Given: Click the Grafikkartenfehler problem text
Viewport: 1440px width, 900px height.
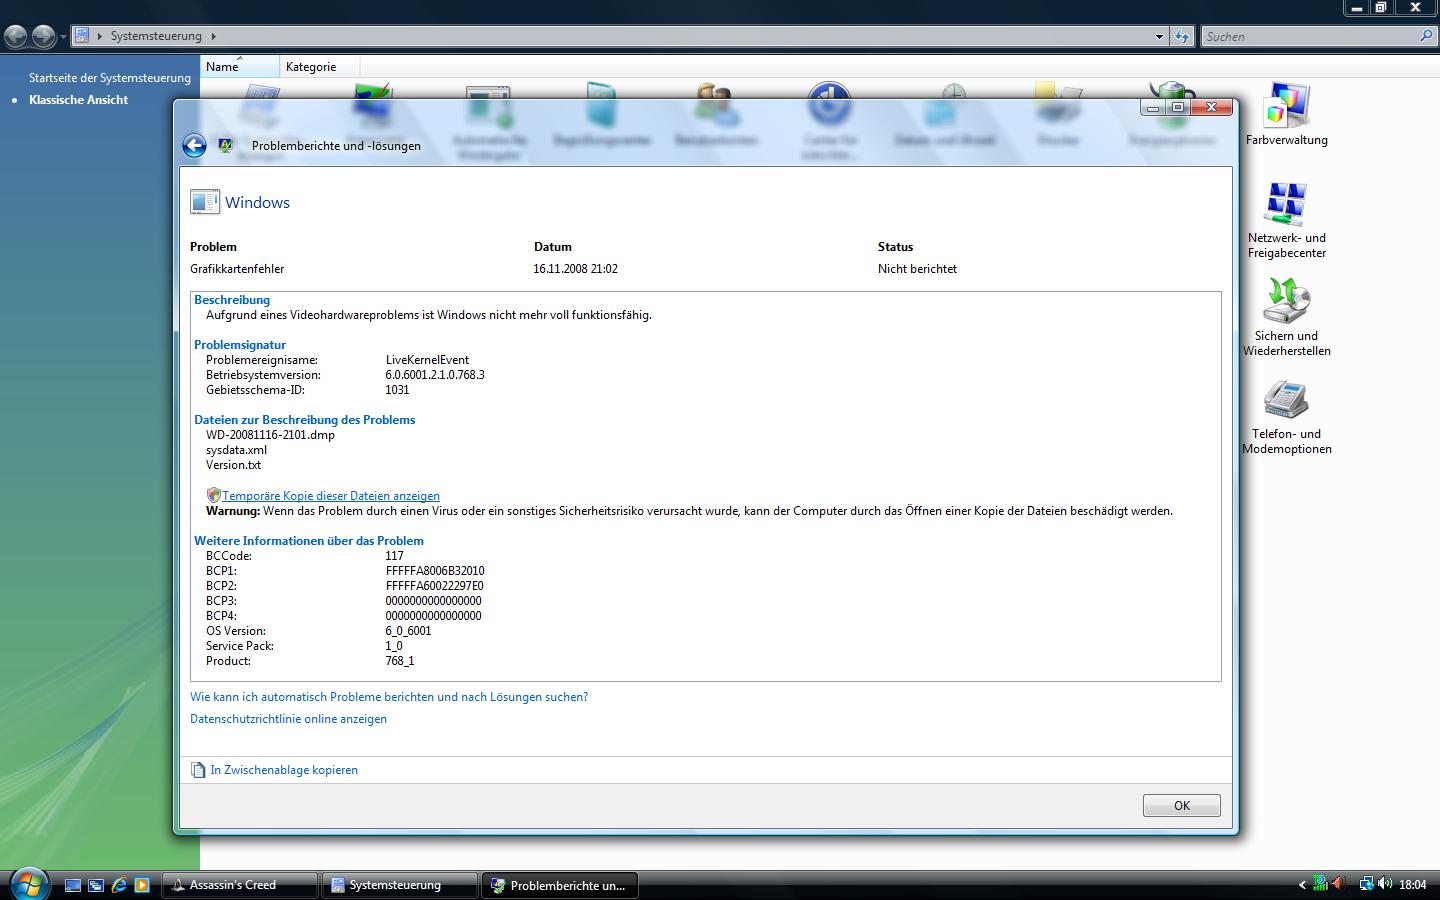Looking at the screenshot, I should pyautogui.click(x=237, y=269).
